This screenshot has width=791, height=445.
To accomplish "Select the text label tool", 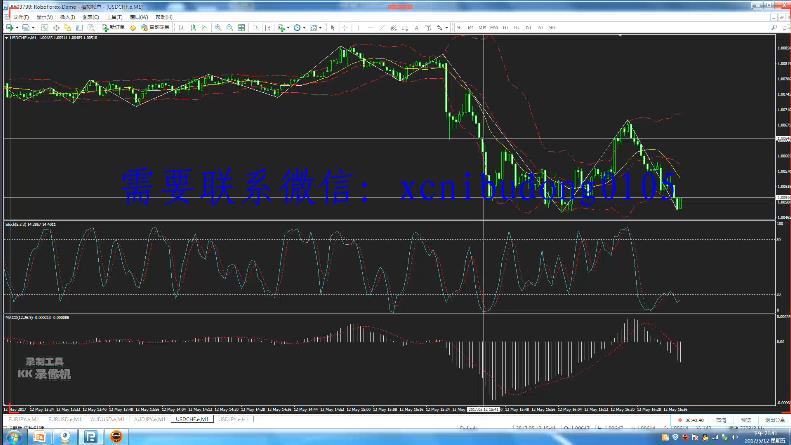I will click(428, 28).
